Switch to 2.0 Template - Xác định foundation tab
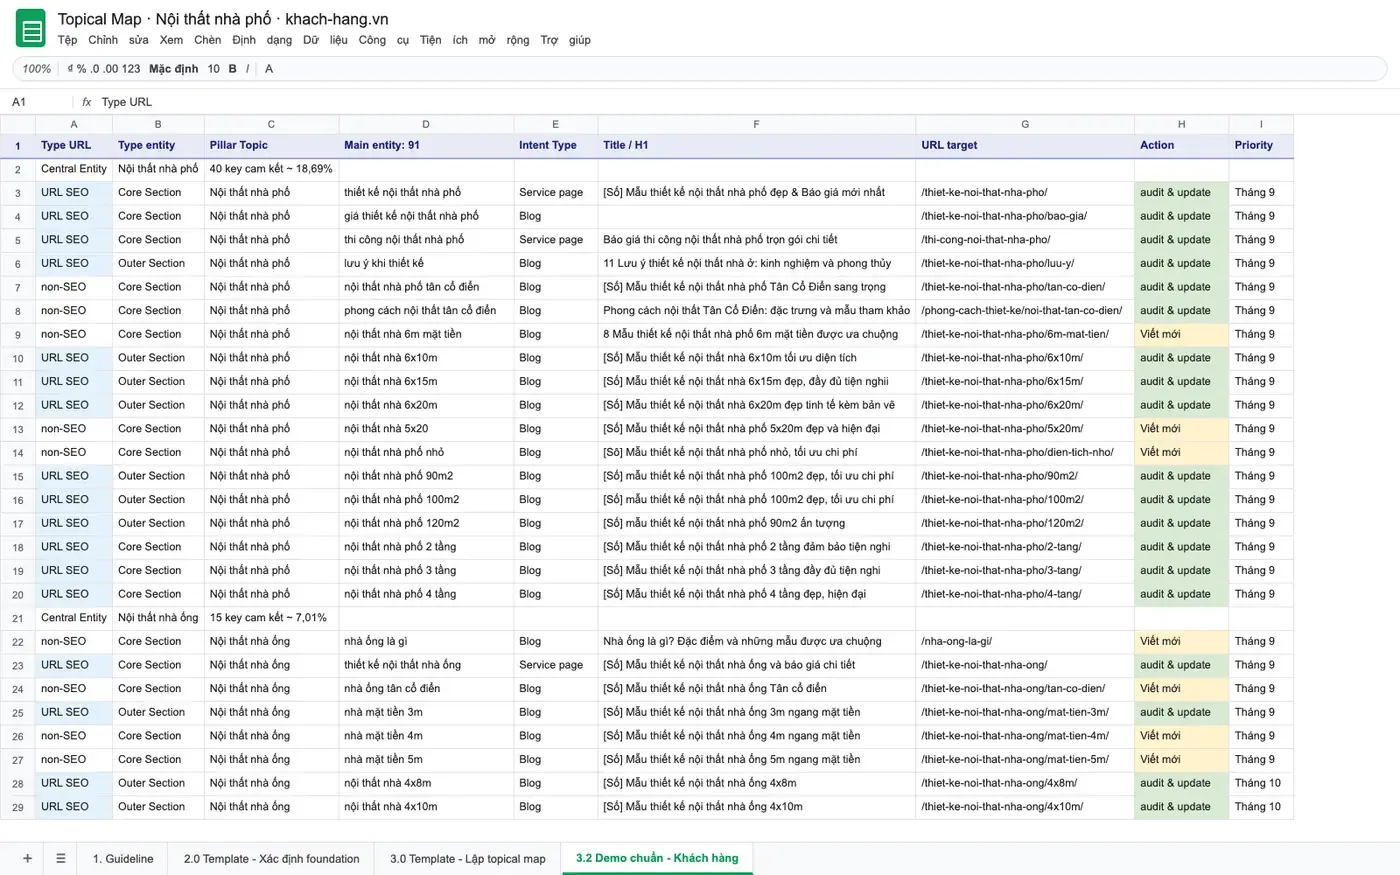 click(x=271, y=859)
